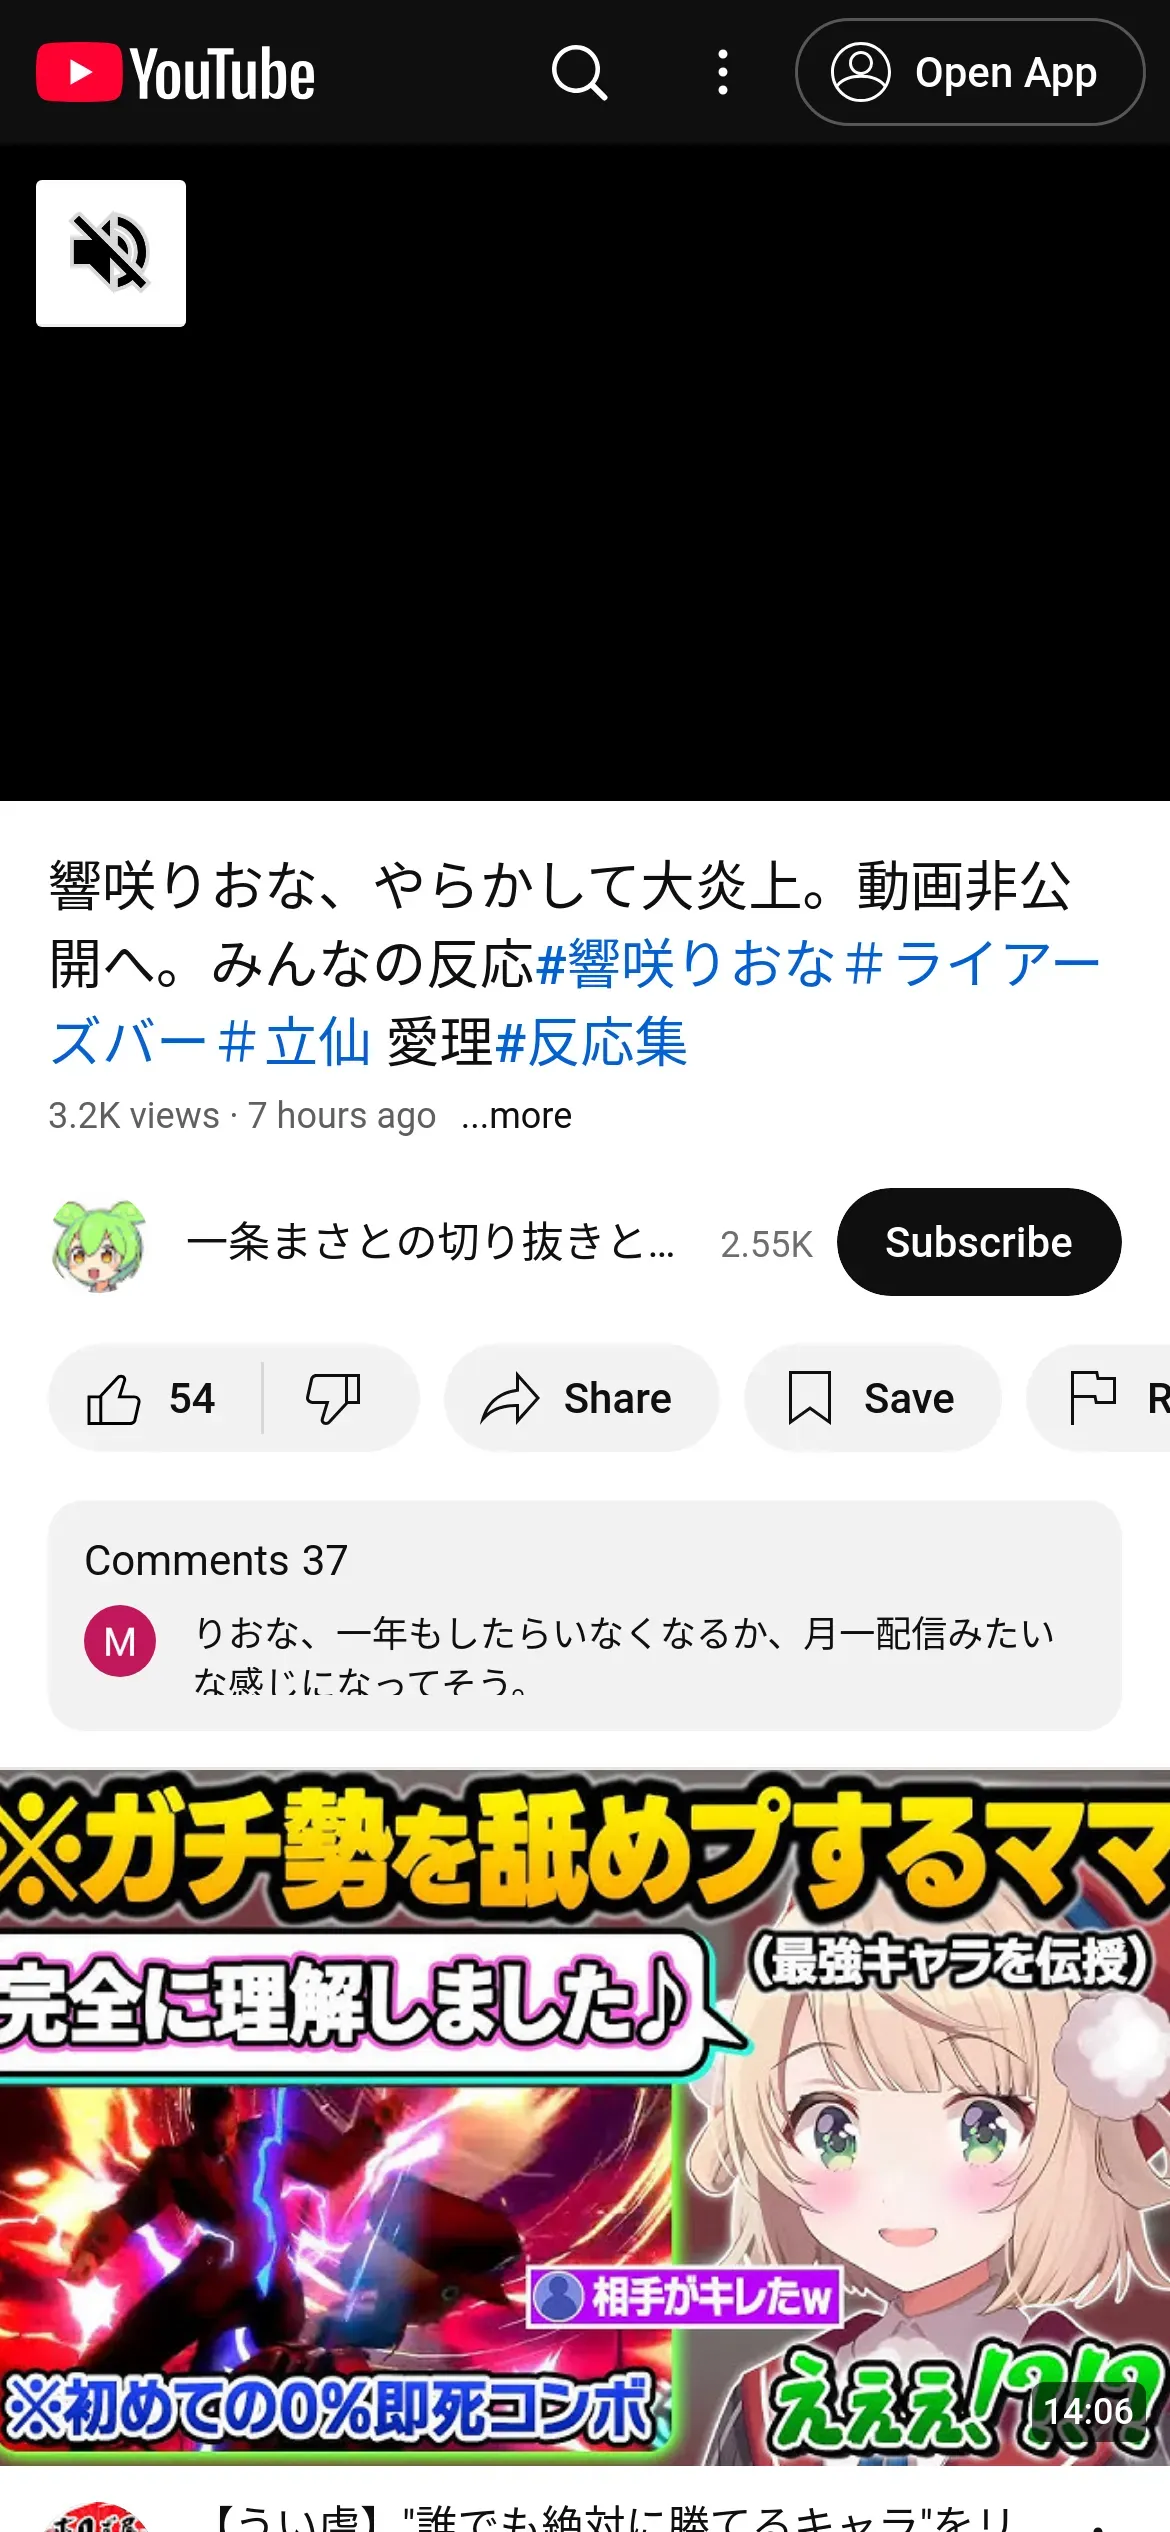Tap the #反応集 hashtag
Viewport: 1170px width, 2532px height.
(592, 1042)
